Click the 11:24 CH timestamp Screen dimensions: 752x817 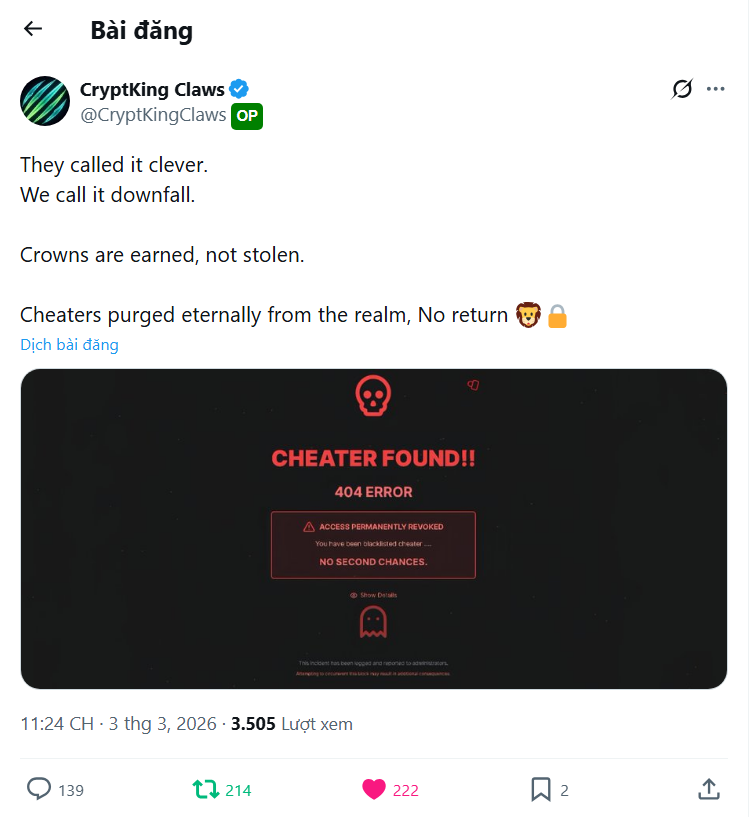tap(57, 724)
